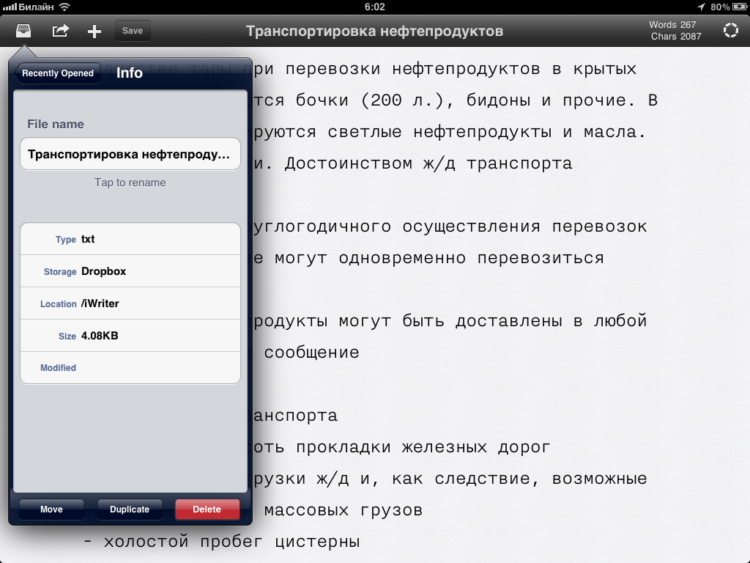This screenshot has height=563, width=750.
Task: Place cursor on word 'Достоинством' in the text
Action: (x=348, y=164)
